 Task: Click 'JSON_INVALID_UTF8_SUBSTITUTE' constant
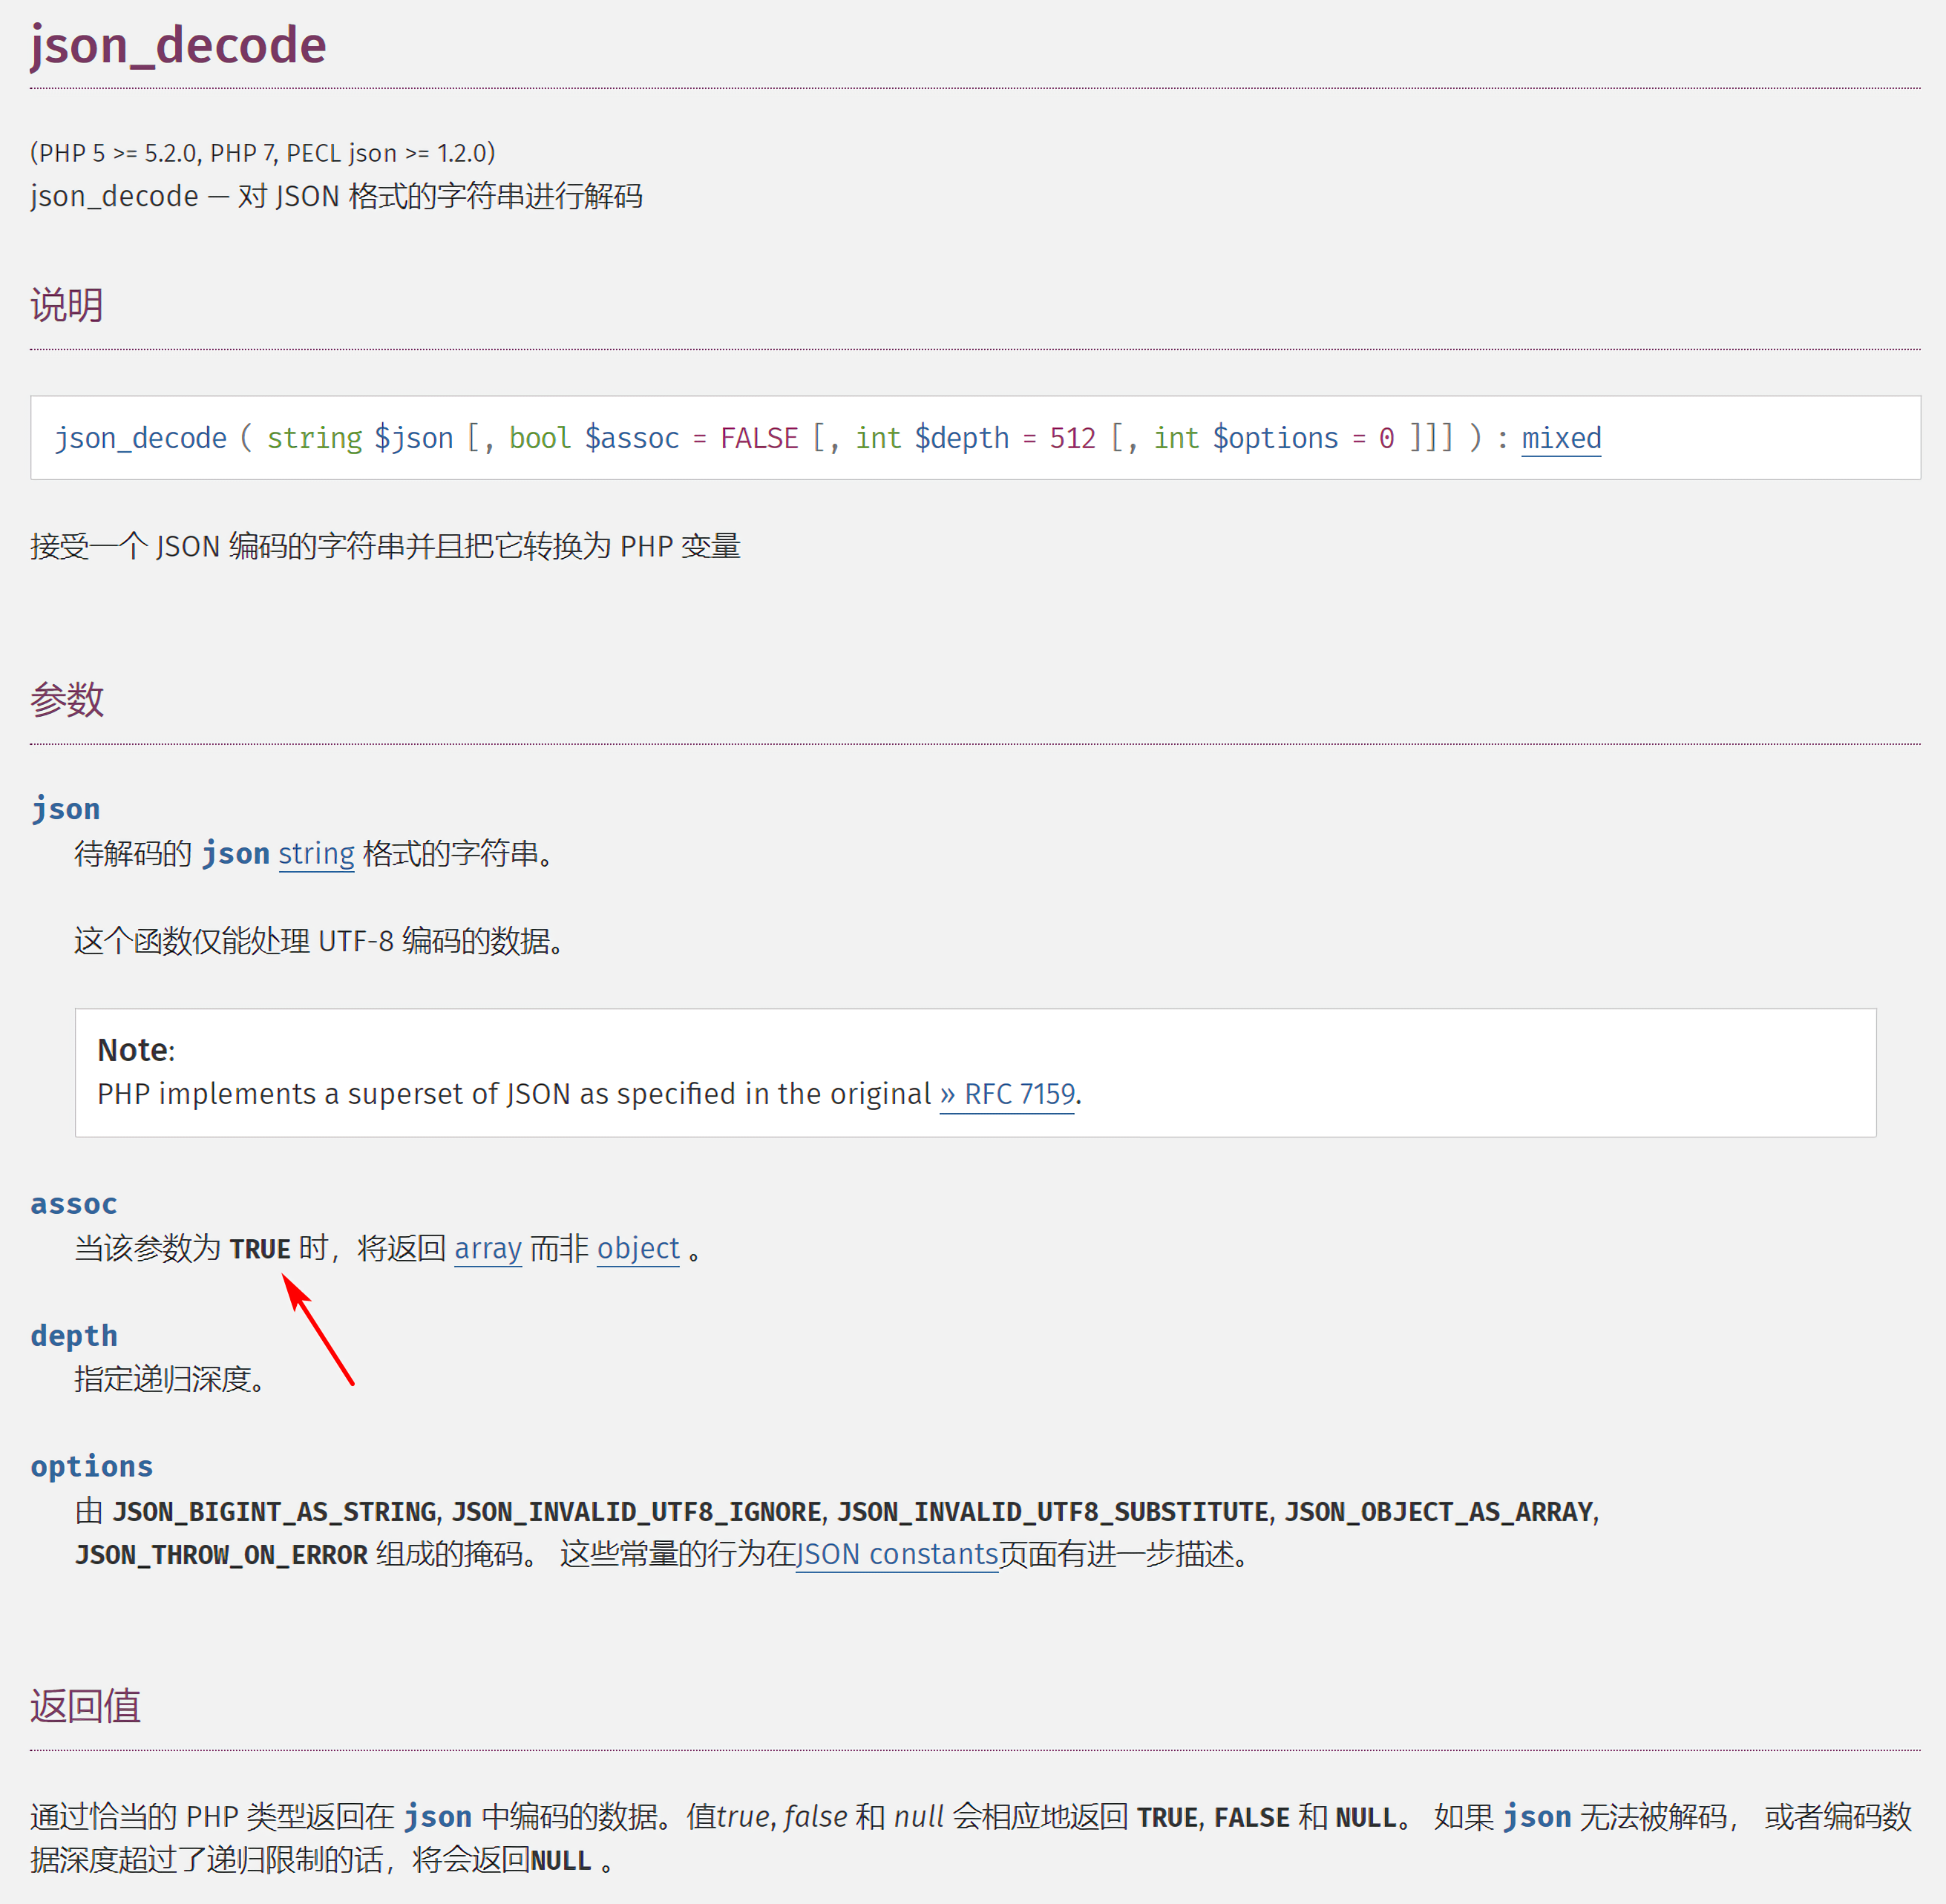1053,1511
